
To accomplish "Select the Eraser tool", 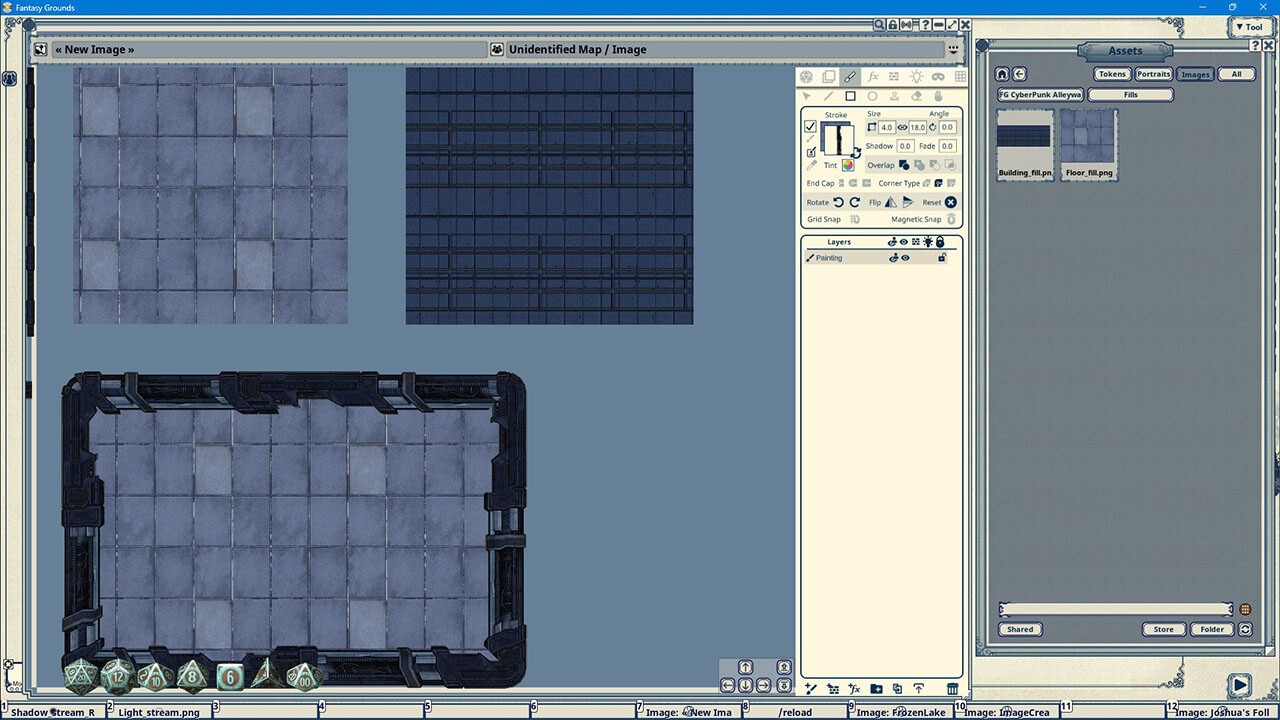I will click(916, 95).
